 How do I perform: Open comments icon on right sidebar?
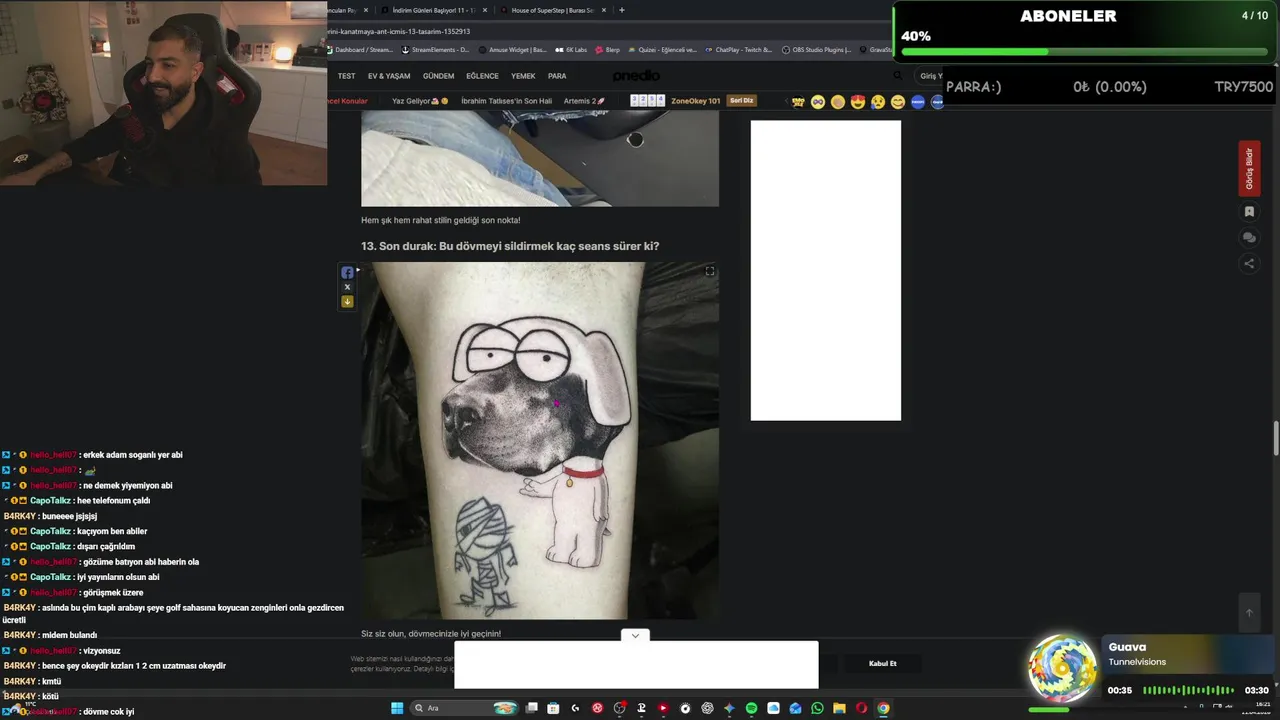tap(1249, 238)
